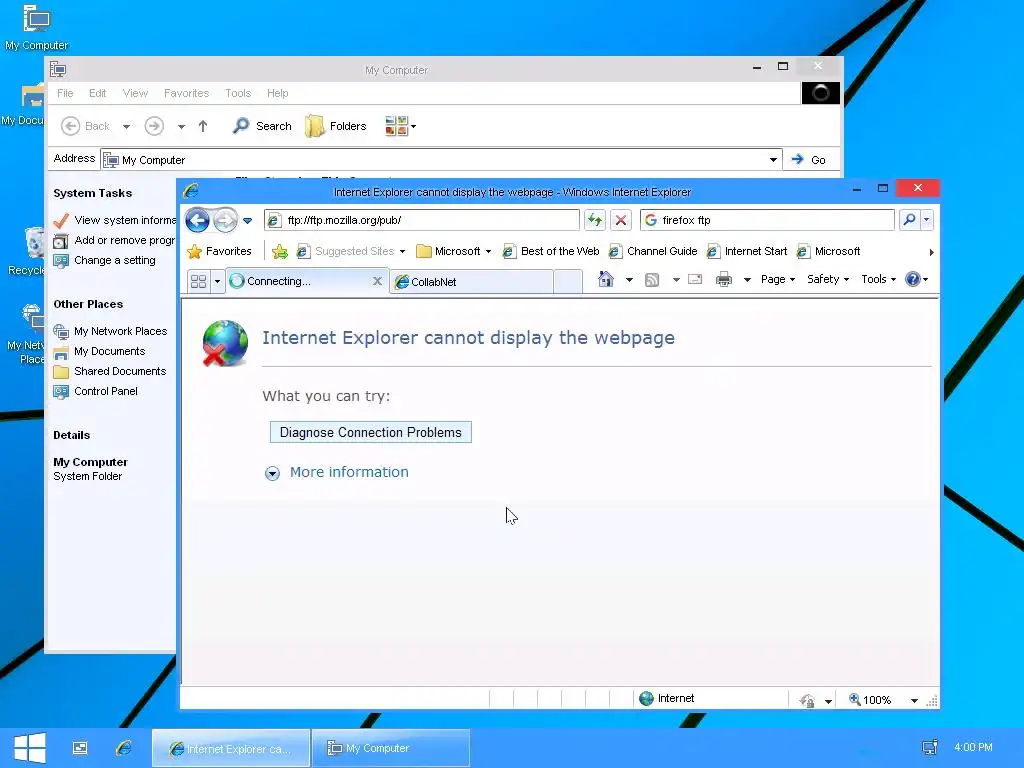Open the Favorites star button
This screenshot has height=768, width=1024.
click(219, 251)
